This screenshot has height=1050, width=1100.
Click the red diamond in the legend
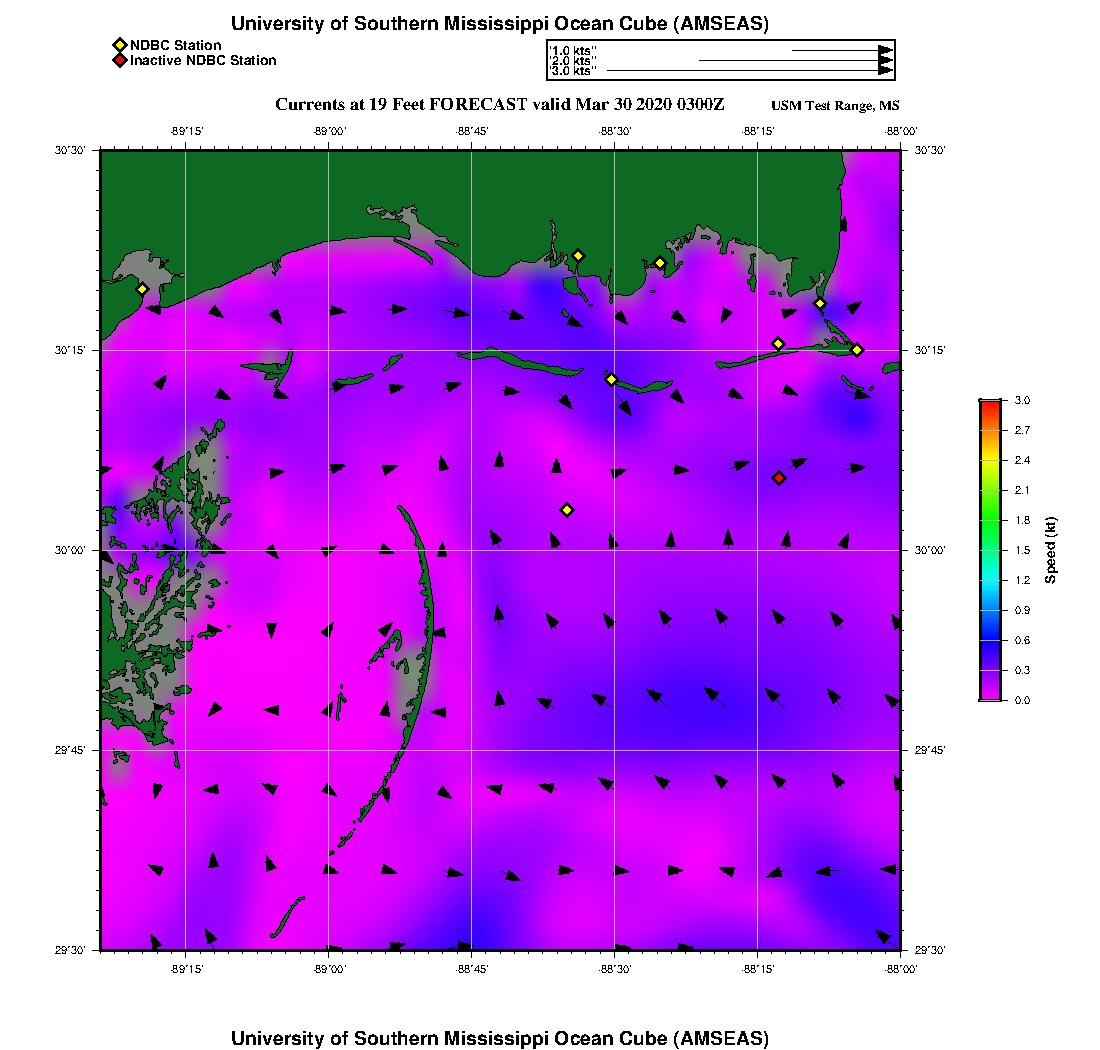point(119,61)
